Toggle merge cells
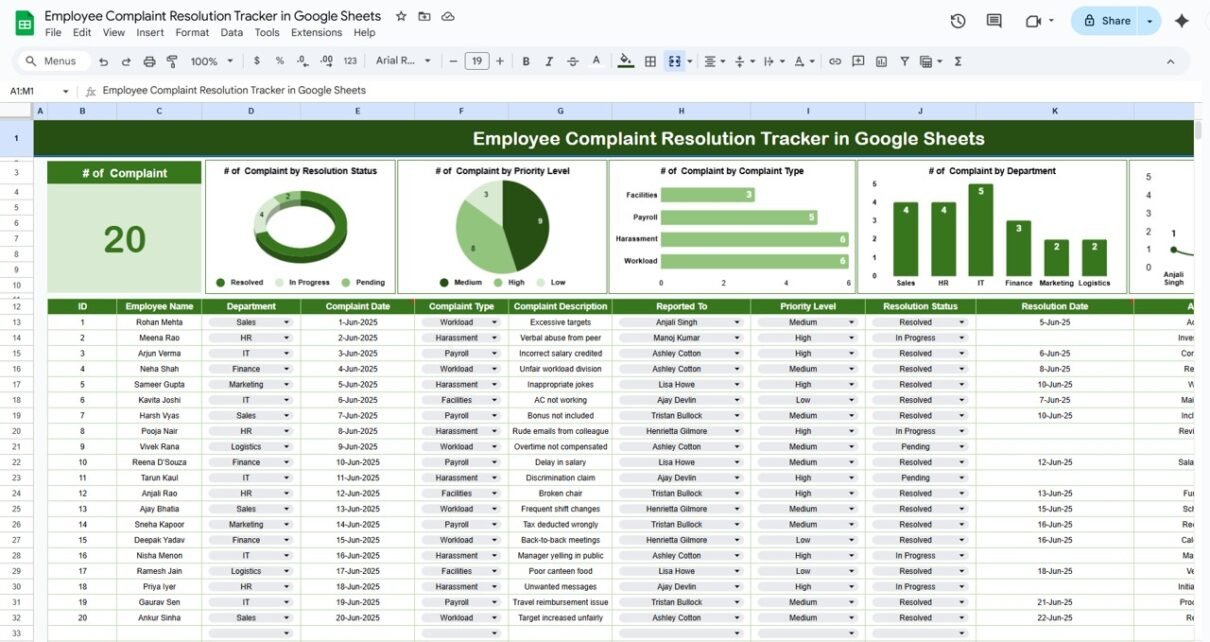This screenshot has width=1210, height=642. click(674, 61)
